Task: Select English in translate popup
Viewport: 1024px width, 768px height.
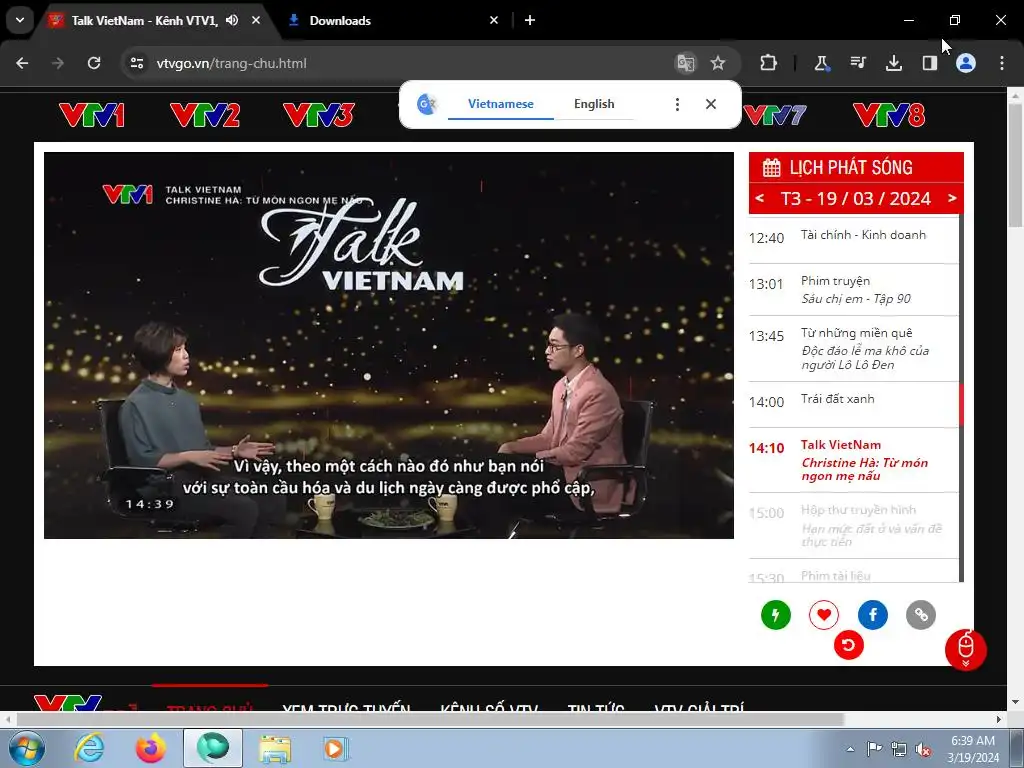Action: tap(594, 104)
